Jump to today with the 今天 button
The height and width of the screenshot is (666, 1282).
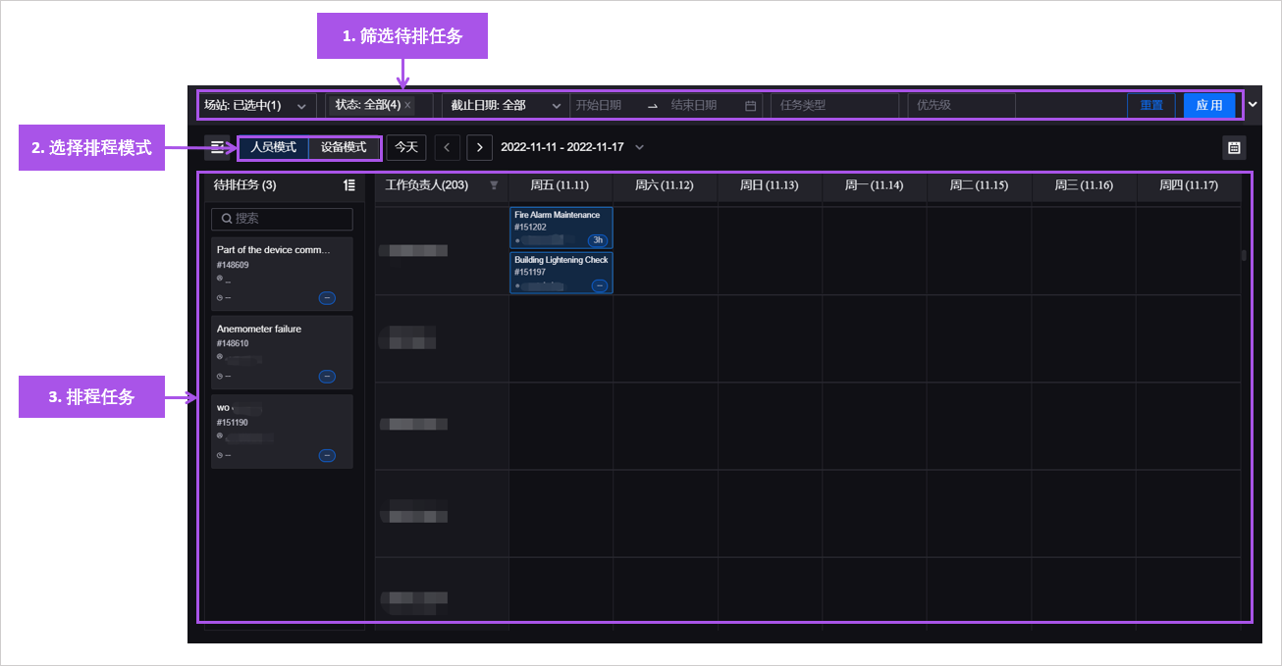[x=405, y=147]
